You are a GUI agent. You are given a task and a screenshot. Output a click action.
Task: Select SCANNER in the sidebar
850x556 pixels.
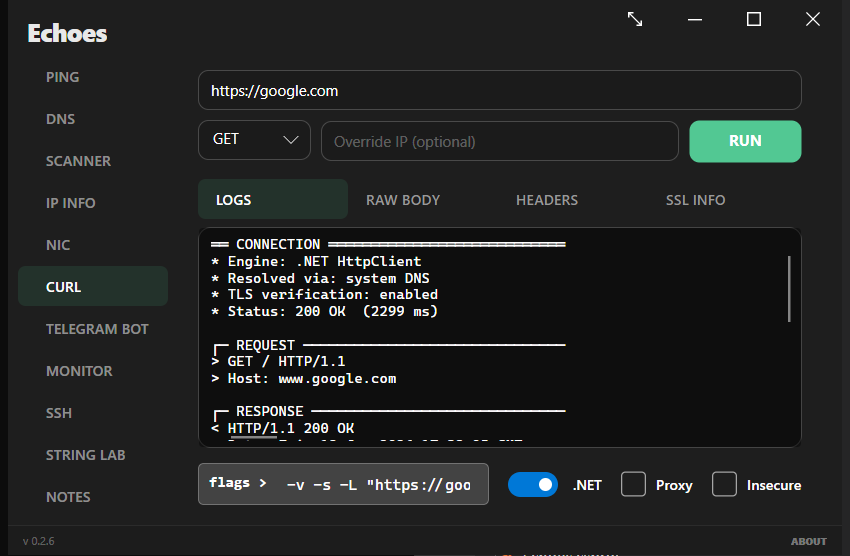[78, 161]
